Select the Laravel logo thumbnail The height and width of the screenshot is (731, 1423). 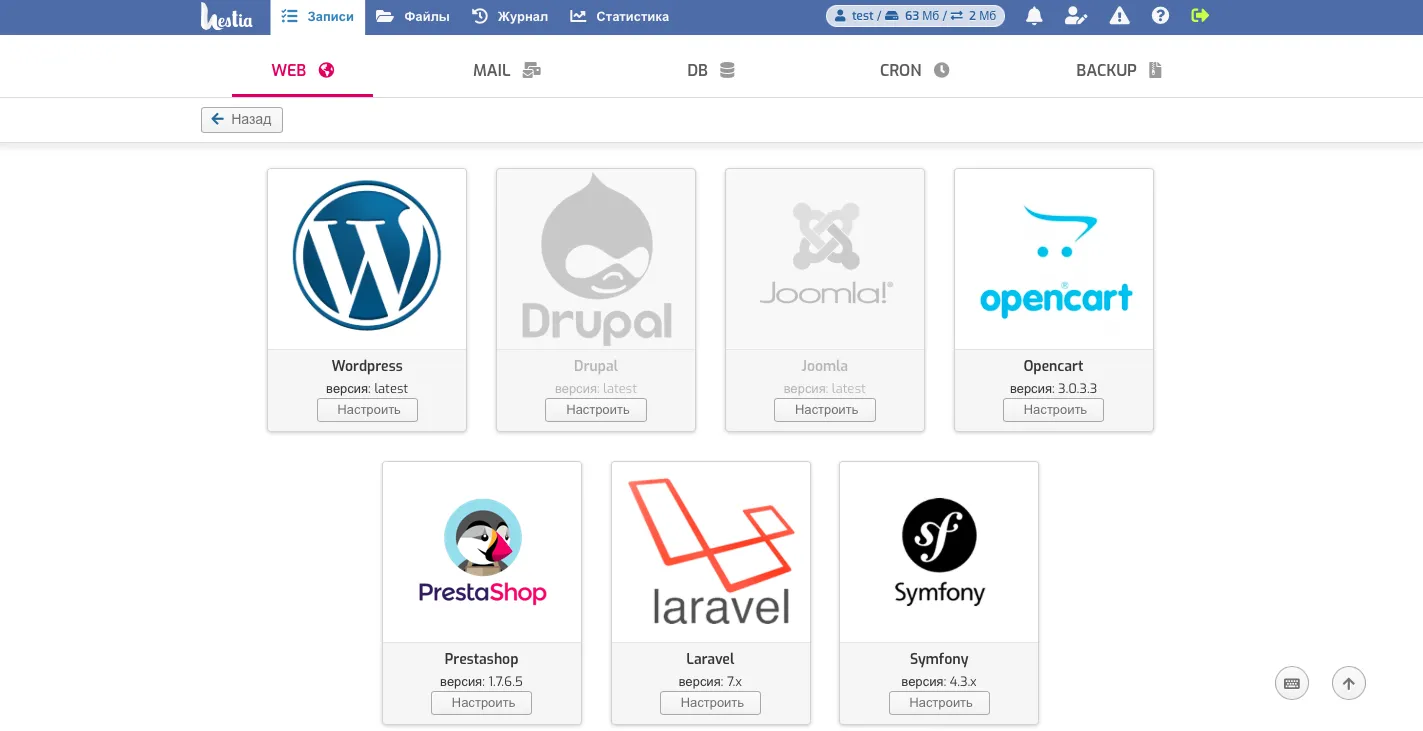[x=711, y=551]
